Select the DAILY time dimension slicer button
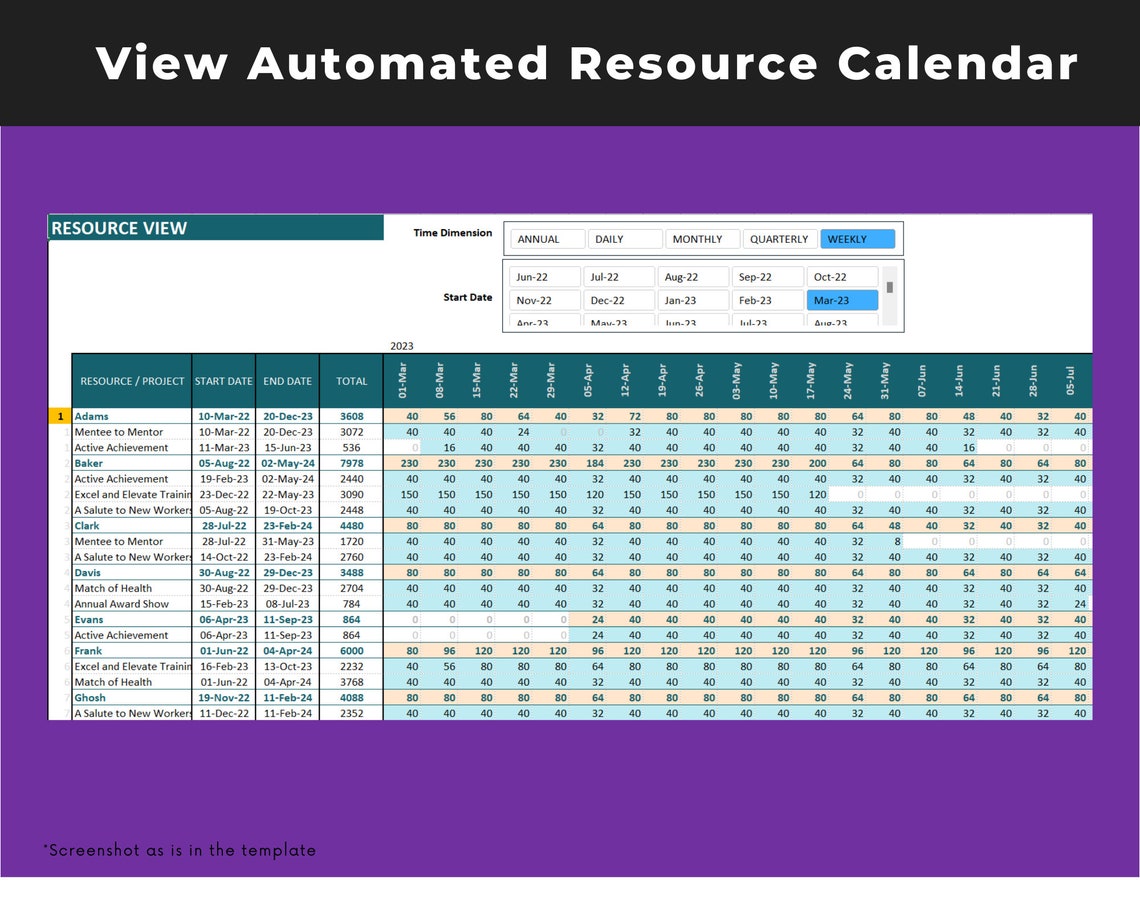 (x=625, y=239)
